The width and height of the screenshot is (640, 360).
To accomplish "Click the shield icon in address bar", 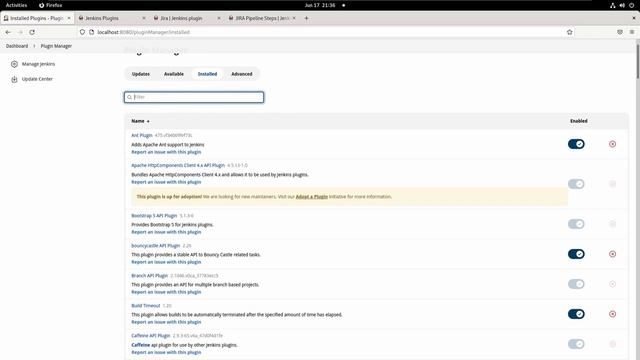I will coord(82,32).
